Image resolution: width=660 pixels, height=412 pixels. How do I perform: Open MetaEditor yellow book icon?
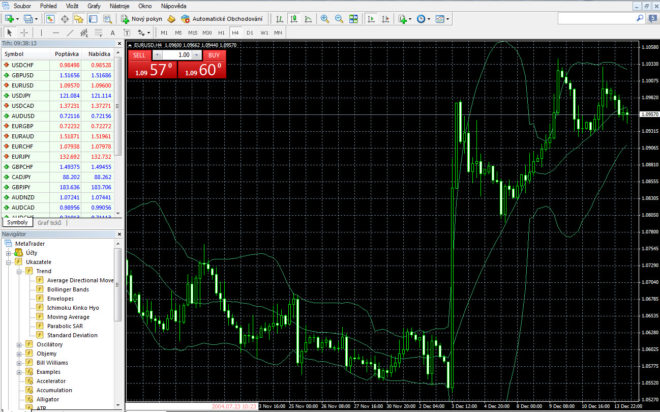point(171,19)
